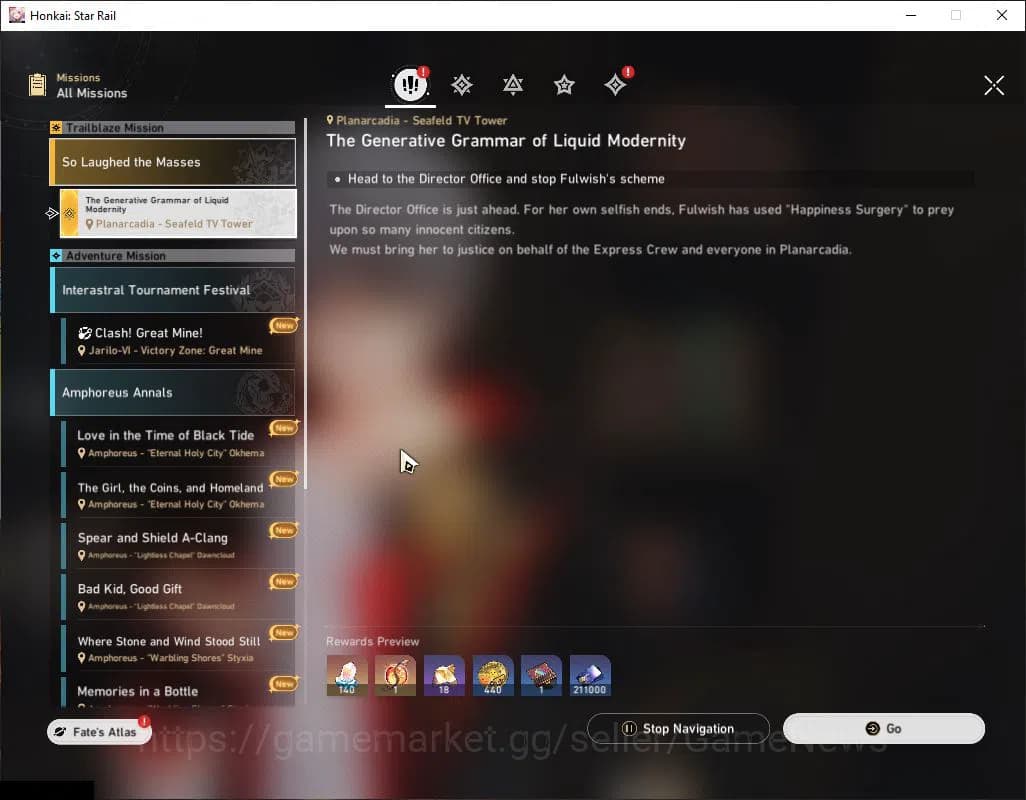Select the Clash! Great Mine! mission
Screen dimensions: 1026x800
(x=178, y=341)
